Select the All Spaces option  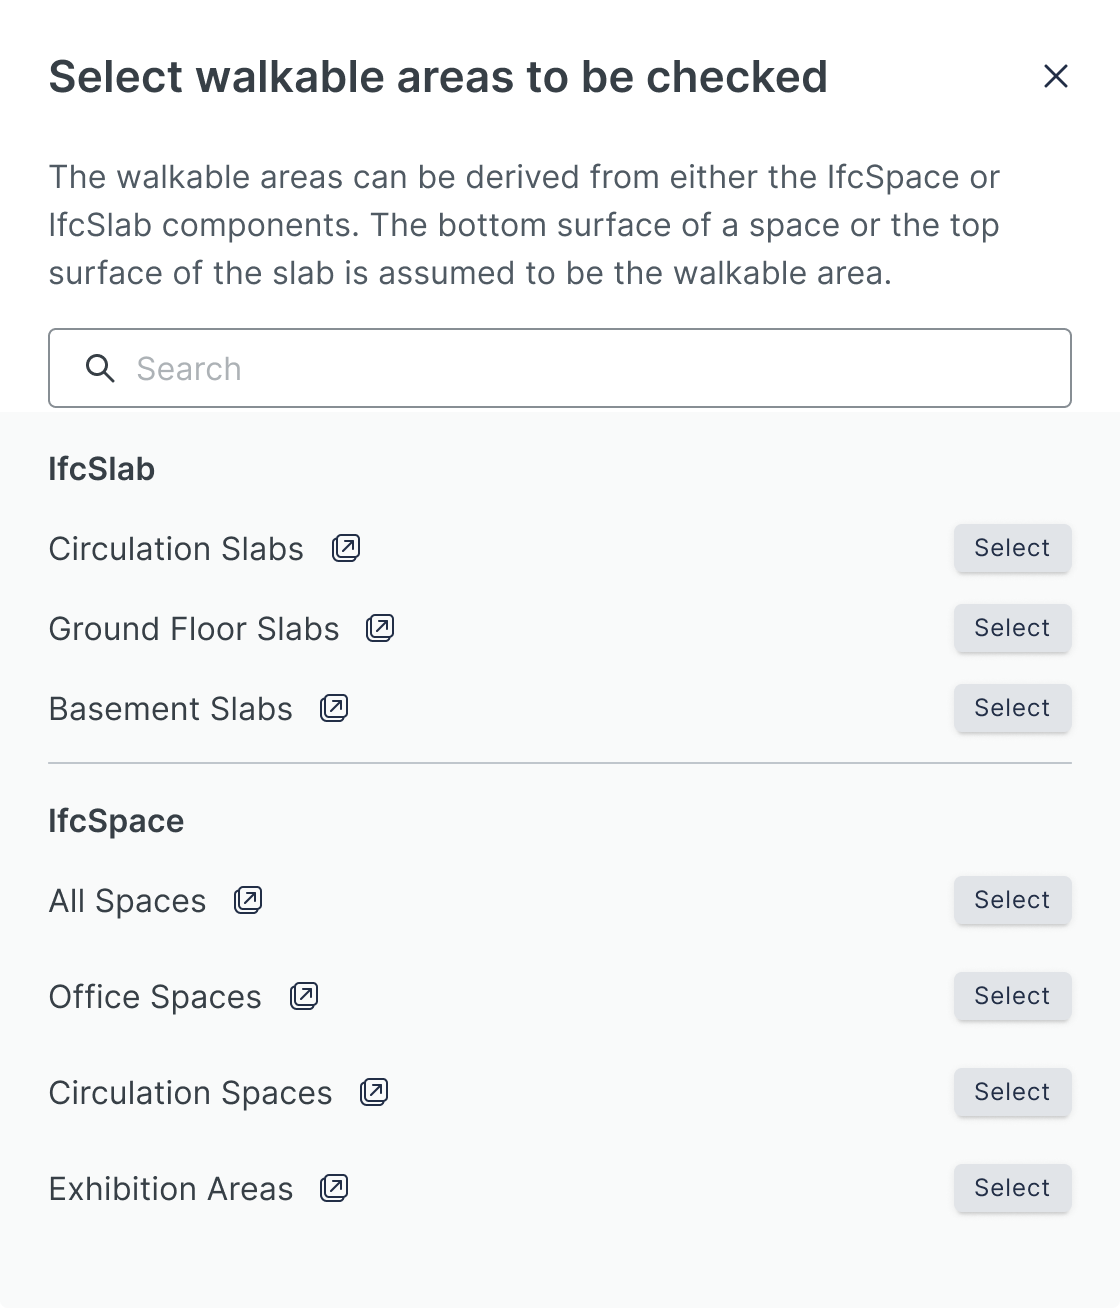(x=1012, y=900)
